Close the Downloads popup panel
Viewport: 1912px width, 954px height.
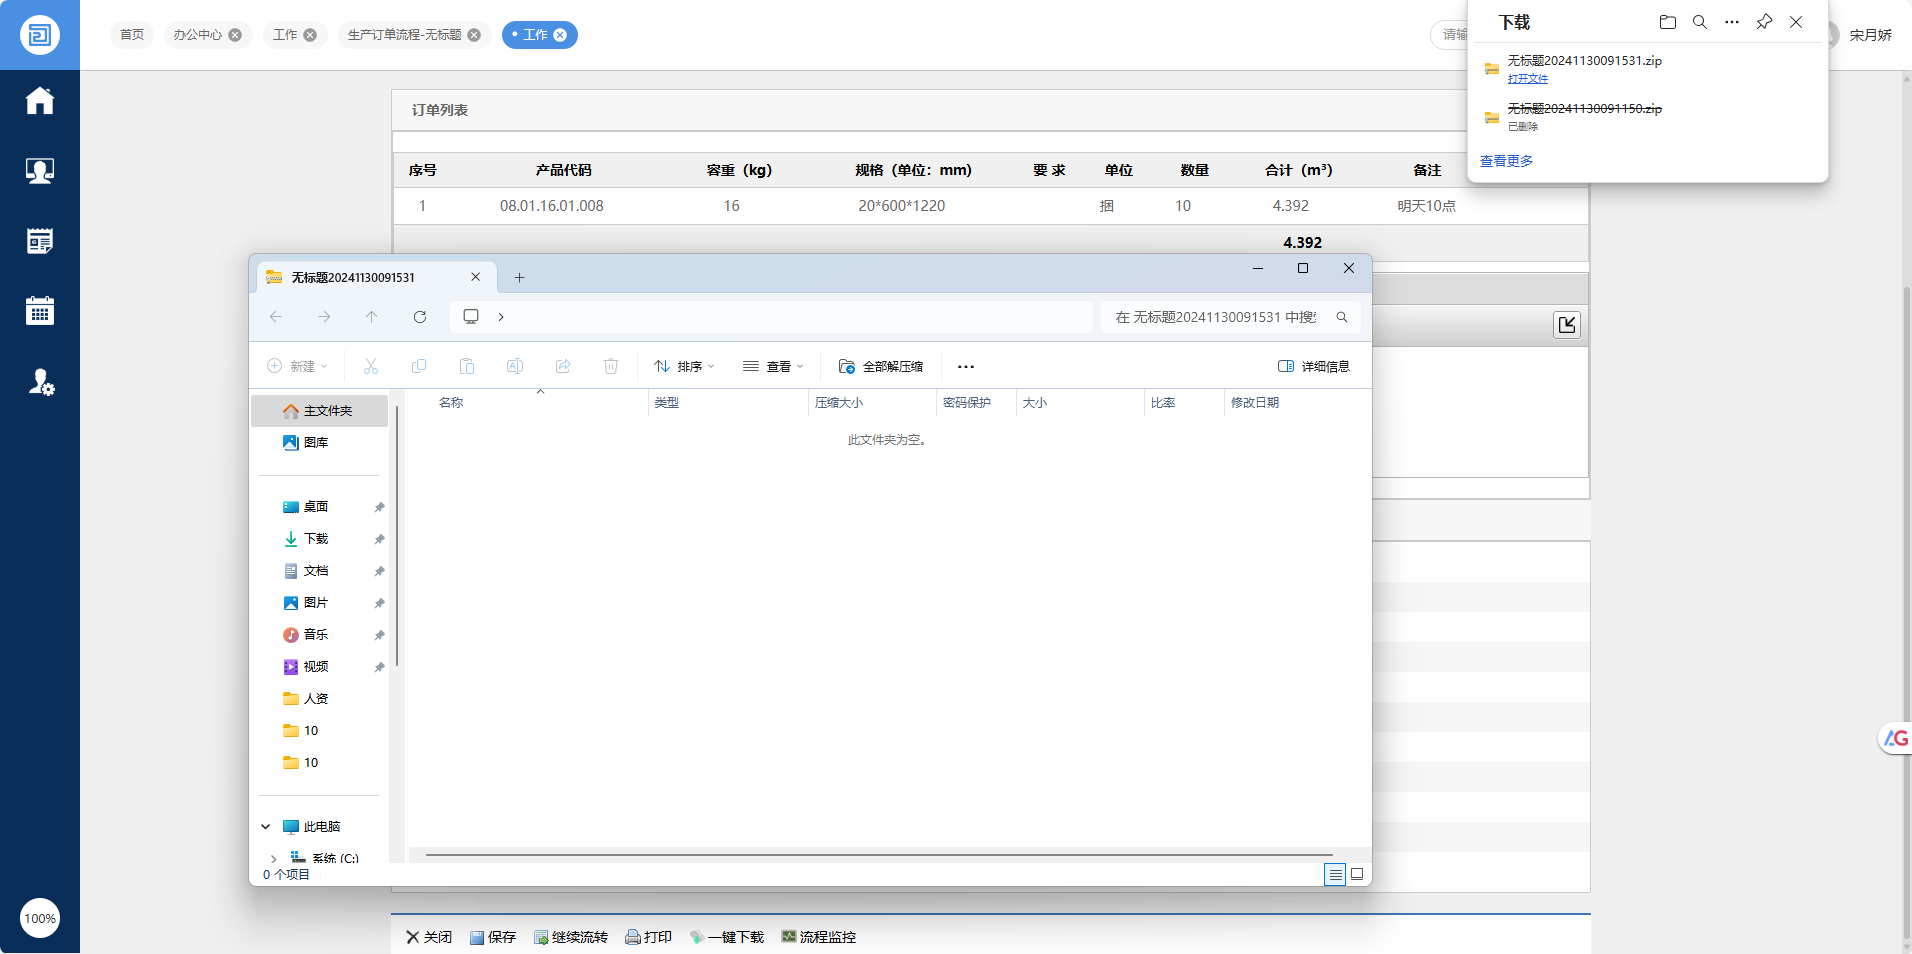pyautogui.click(x=1796, y=22)
